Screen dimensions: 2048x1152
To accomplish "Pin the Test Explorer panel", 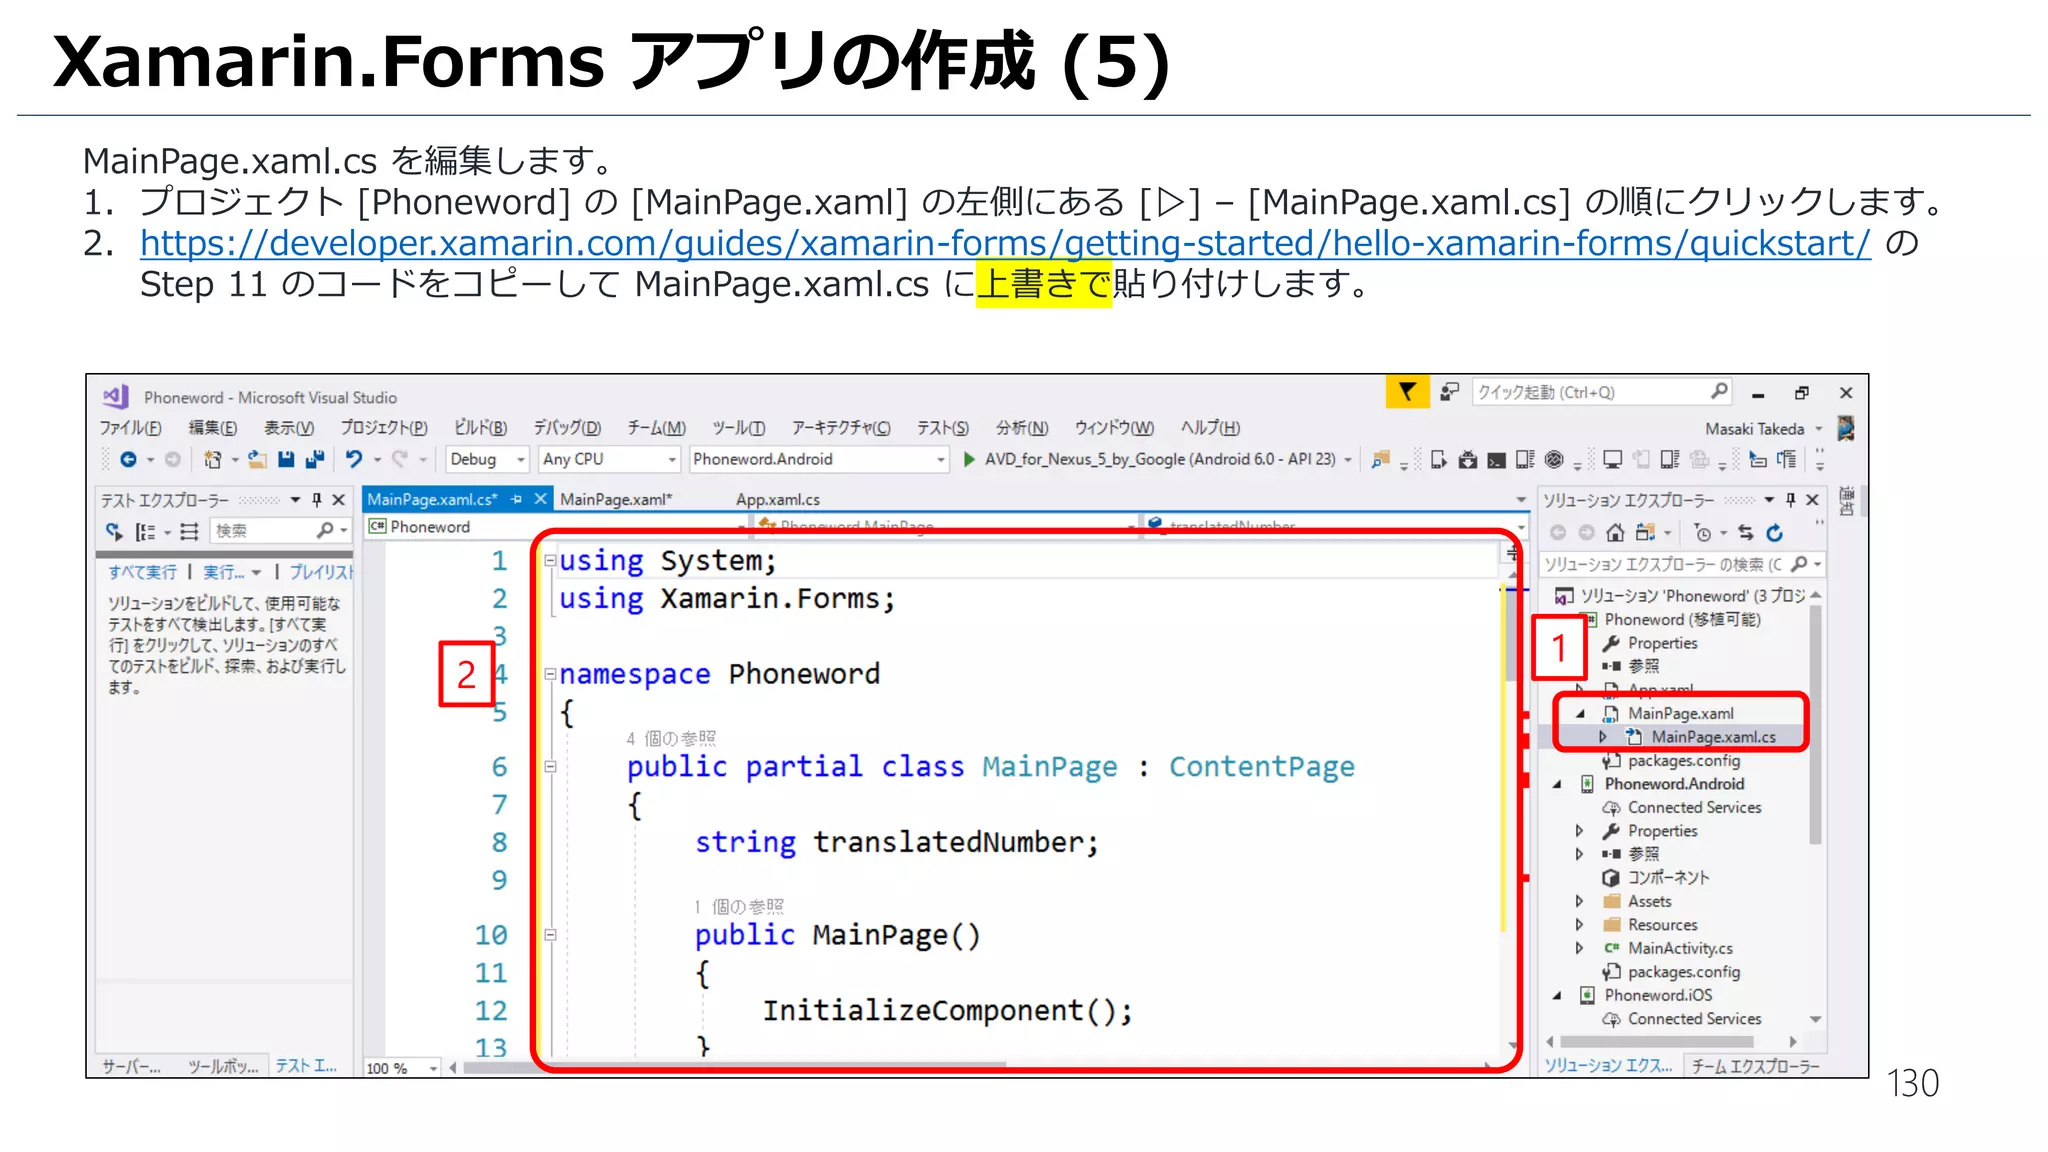I will (317, 499).
